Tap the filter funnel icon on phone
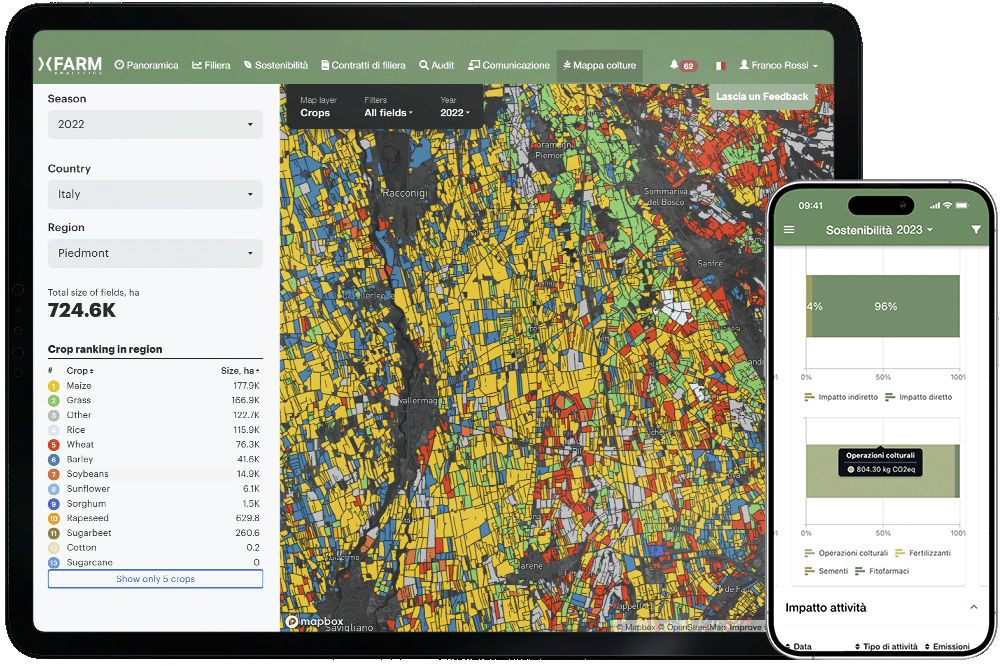1000x666 pixels. [976, 230]
